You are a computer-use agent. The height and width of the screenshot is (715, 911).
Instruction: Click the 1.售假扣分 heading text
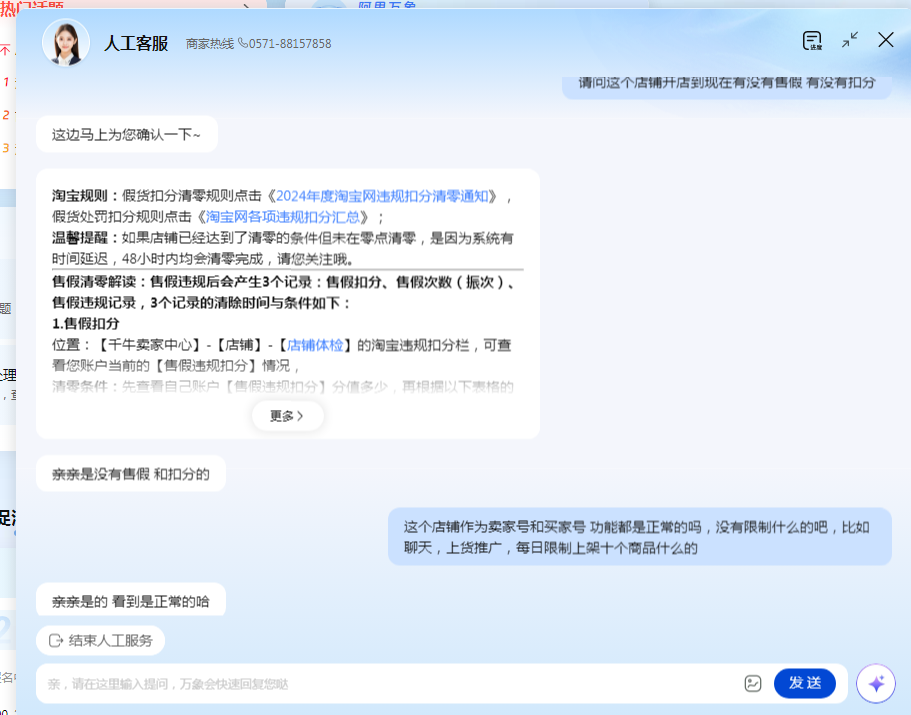coord(86,324)
